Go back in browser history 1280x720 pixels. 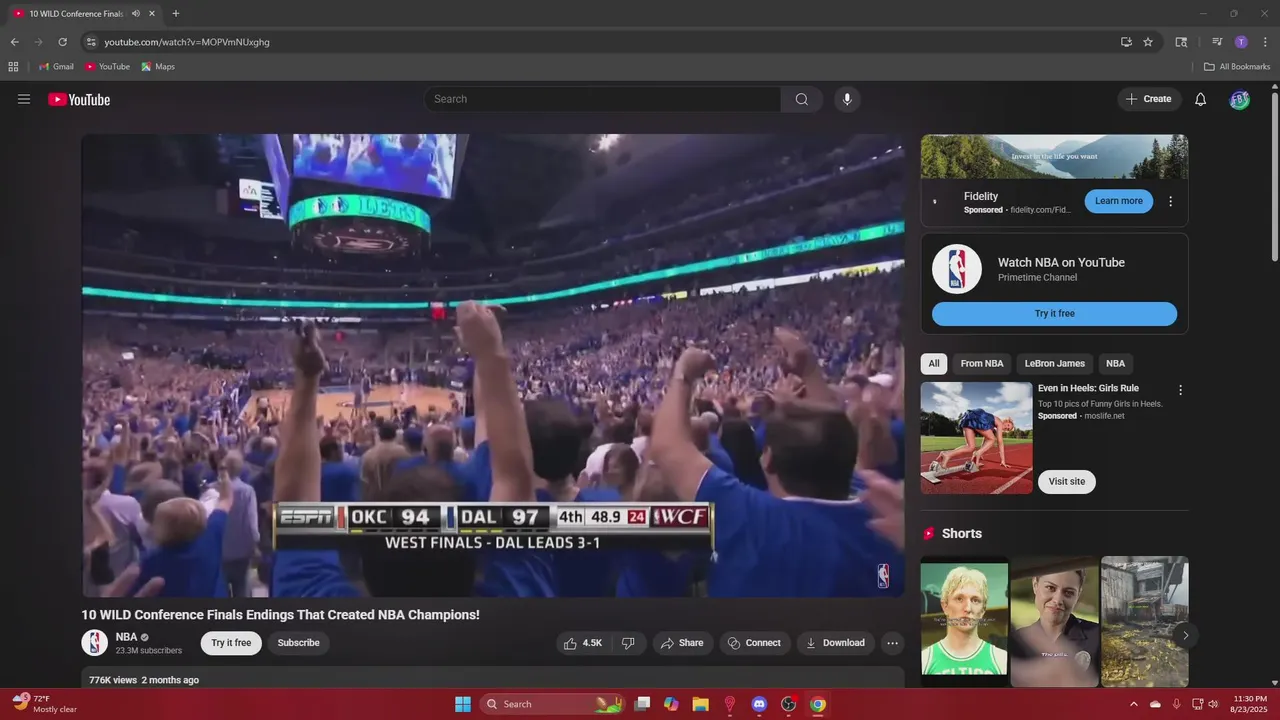click(x=14, y=42)
